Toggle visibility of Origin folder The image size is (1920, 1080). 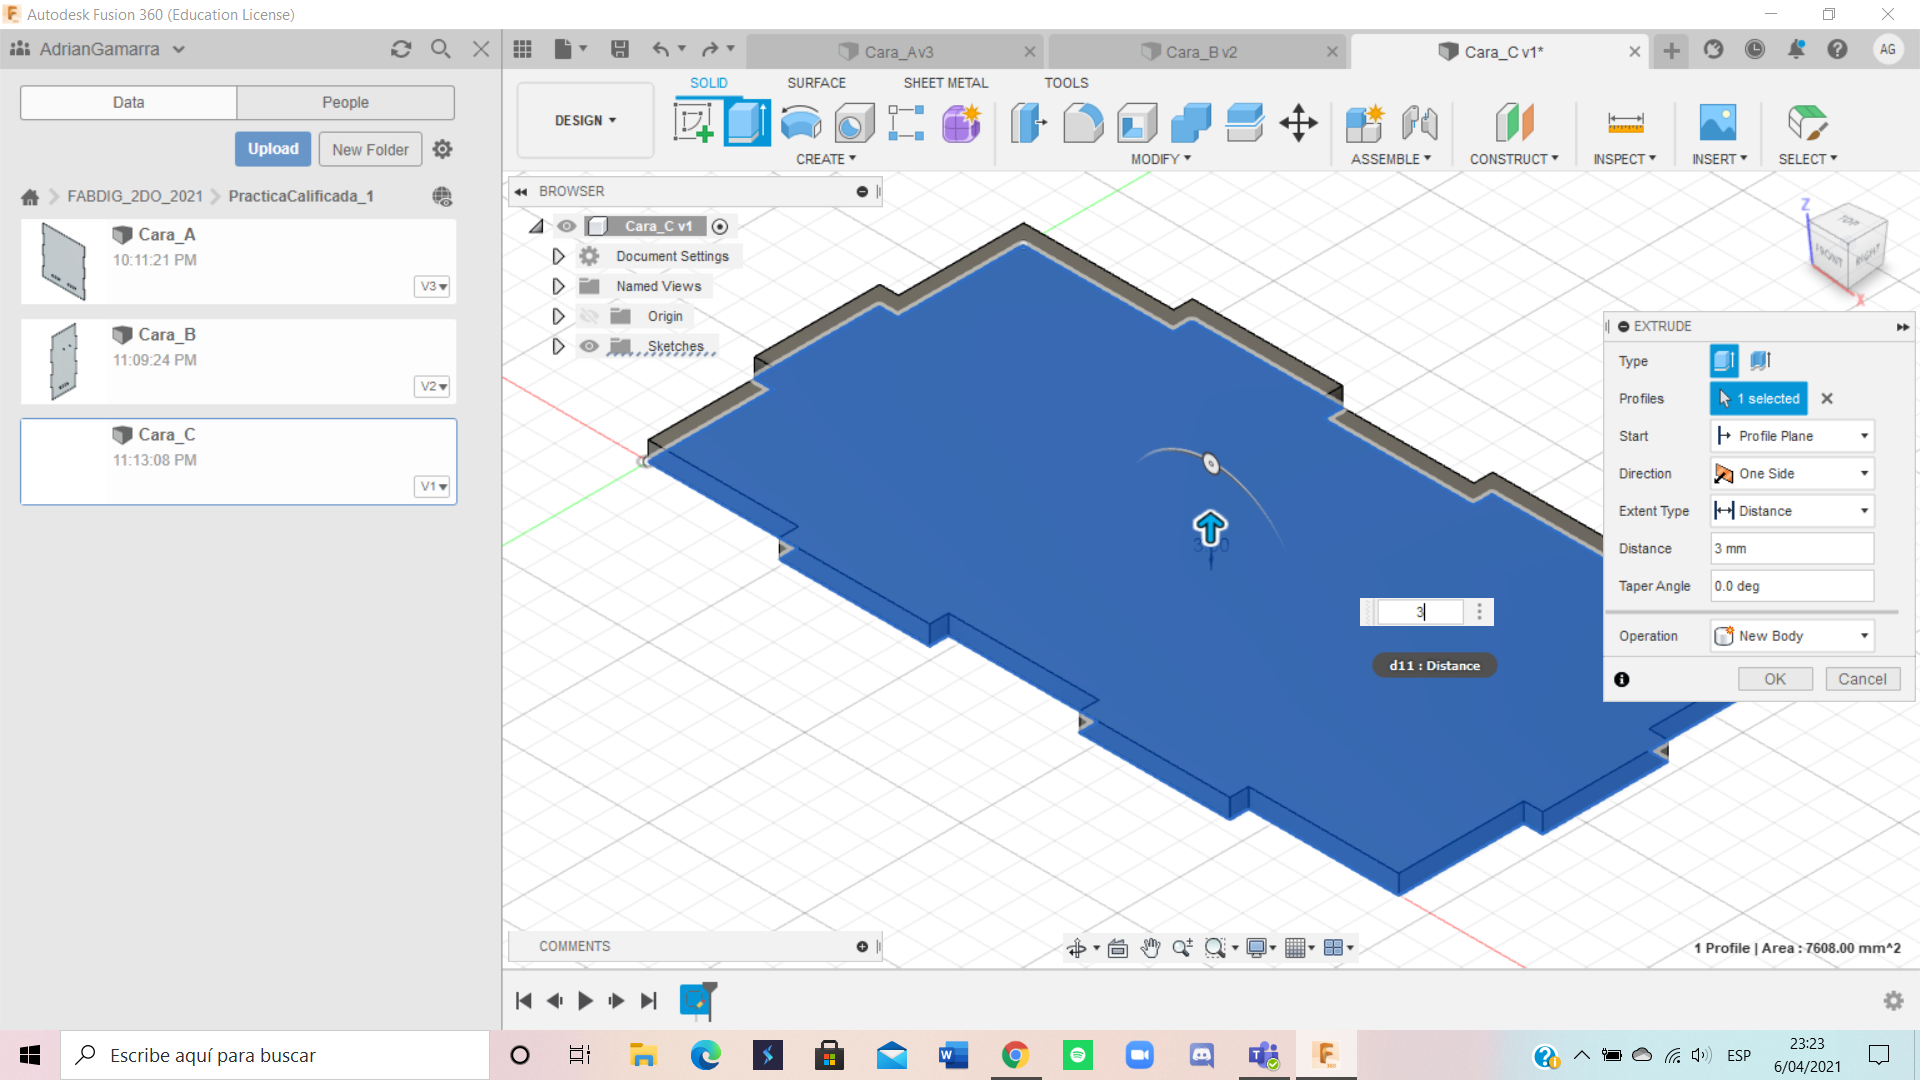589,316
